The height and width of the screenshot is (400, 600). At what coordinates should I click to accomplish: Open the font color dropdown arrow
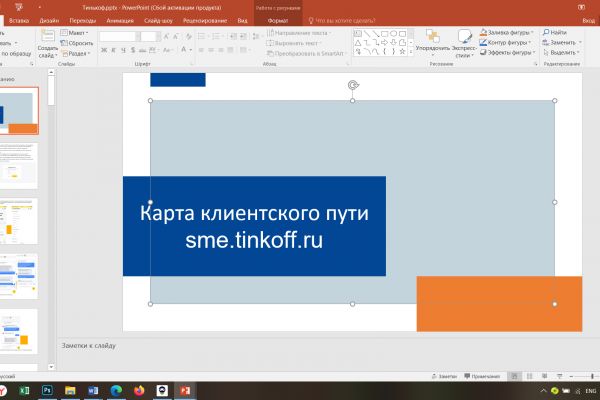click(191, 50)
